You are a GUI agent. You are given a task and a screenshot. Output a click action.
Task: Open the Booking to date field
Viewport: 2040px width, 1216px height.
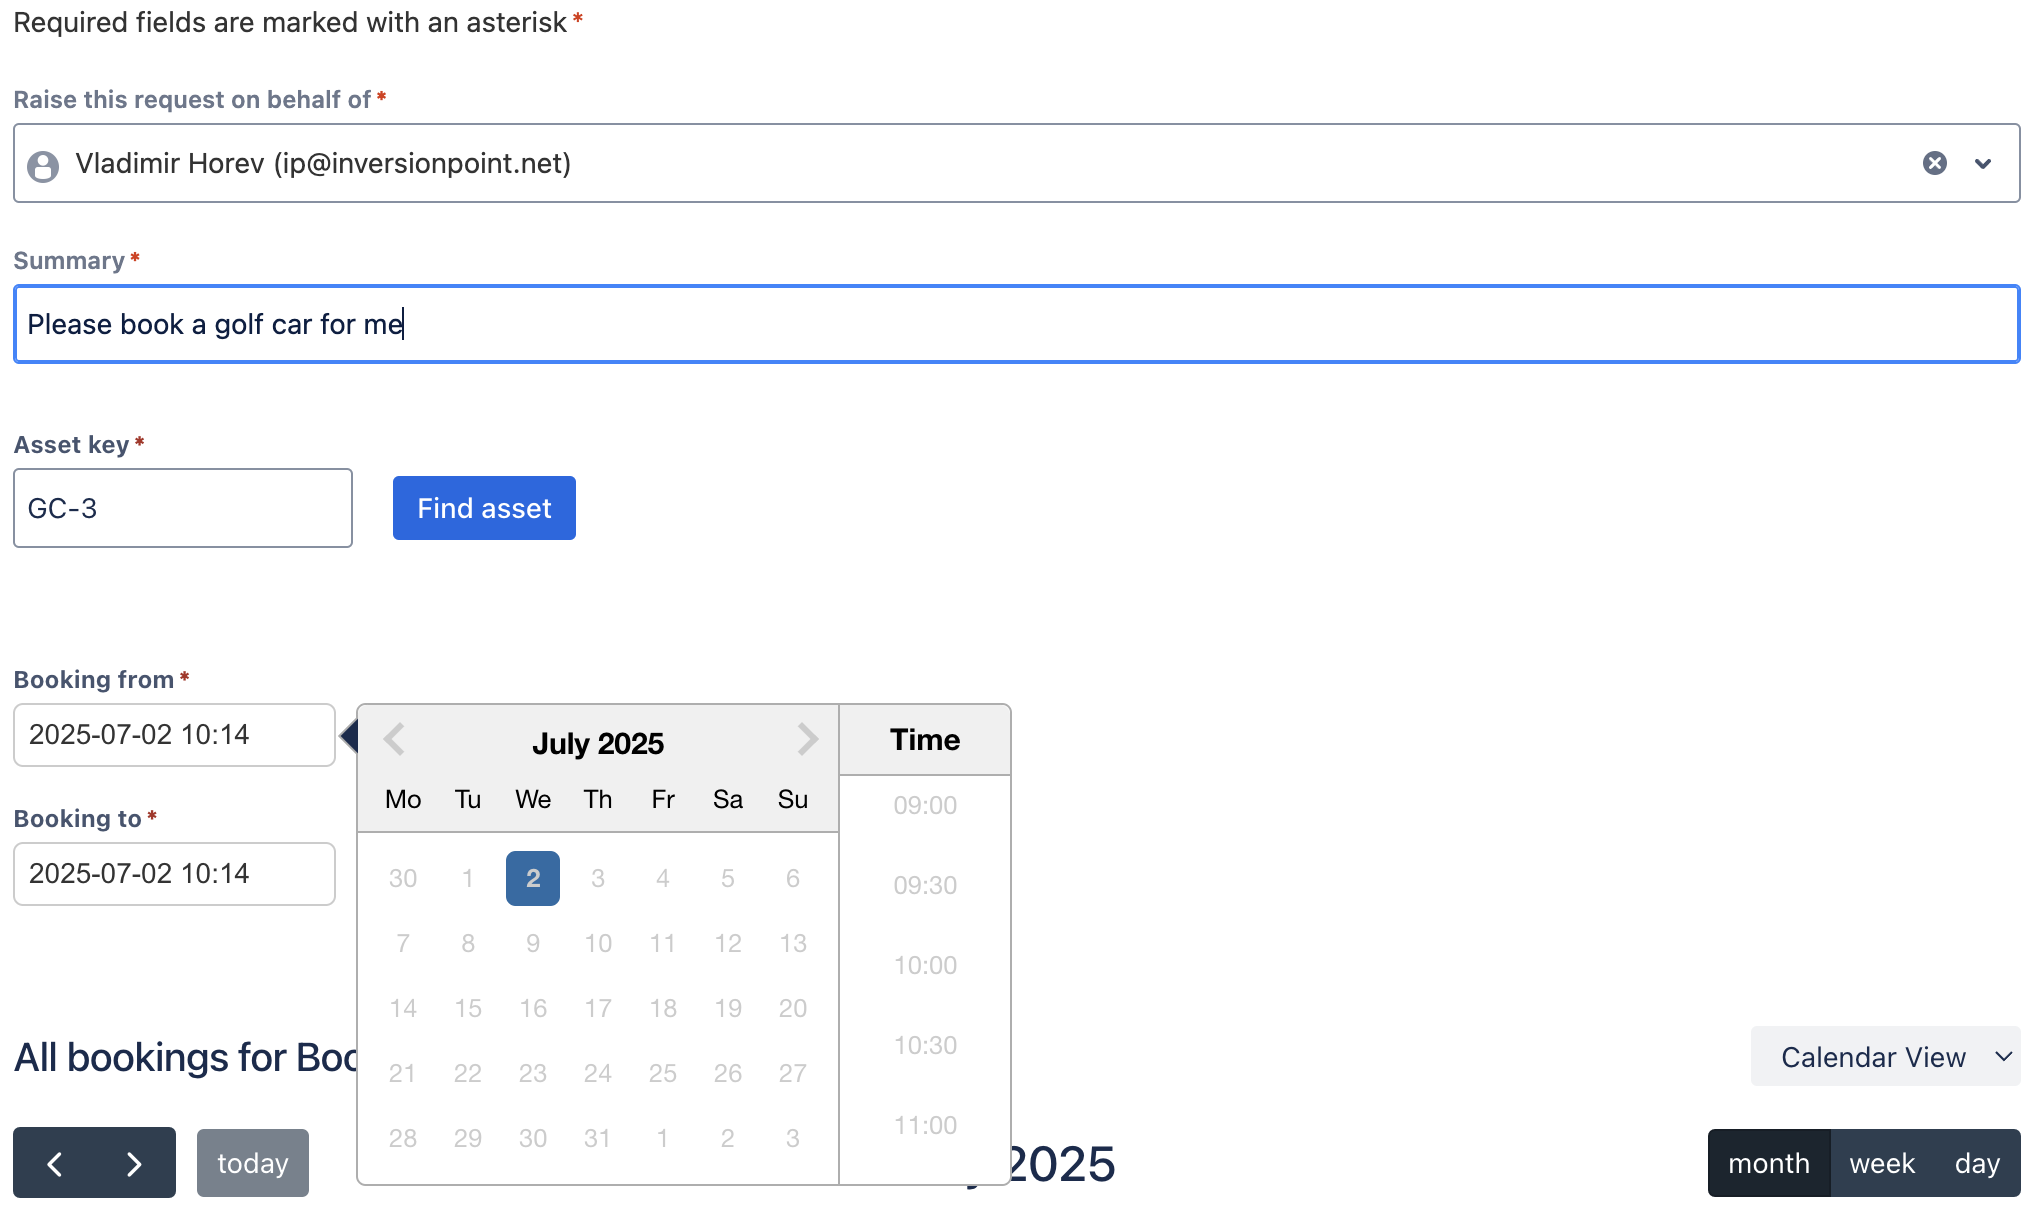pyautogui.click(x=175, y=874)
